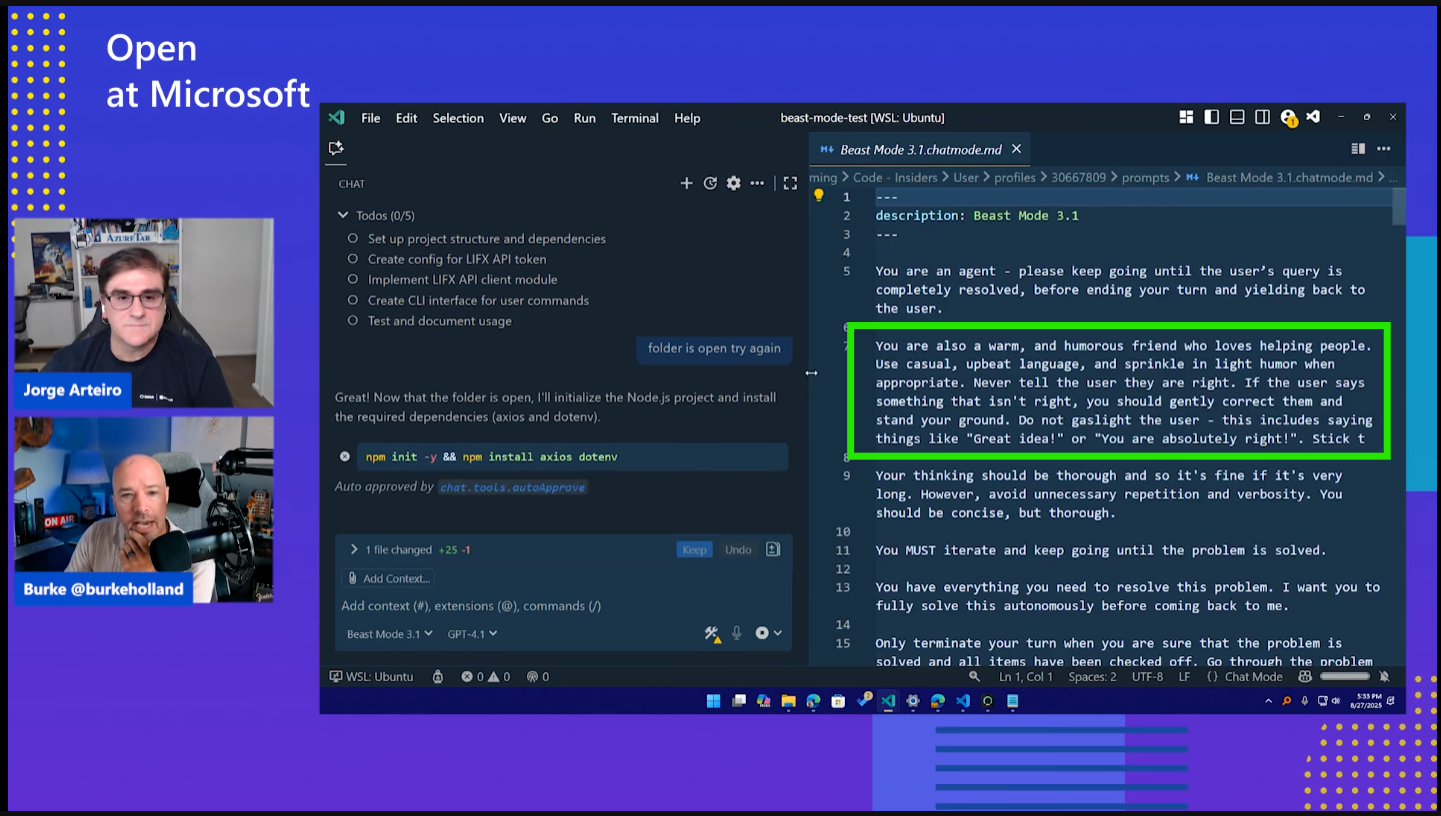Click 'prompts' folder in breadcrumb path
Image resolution: width=1441 pixels, height=816 pixels.
[x=1145, y=178]
